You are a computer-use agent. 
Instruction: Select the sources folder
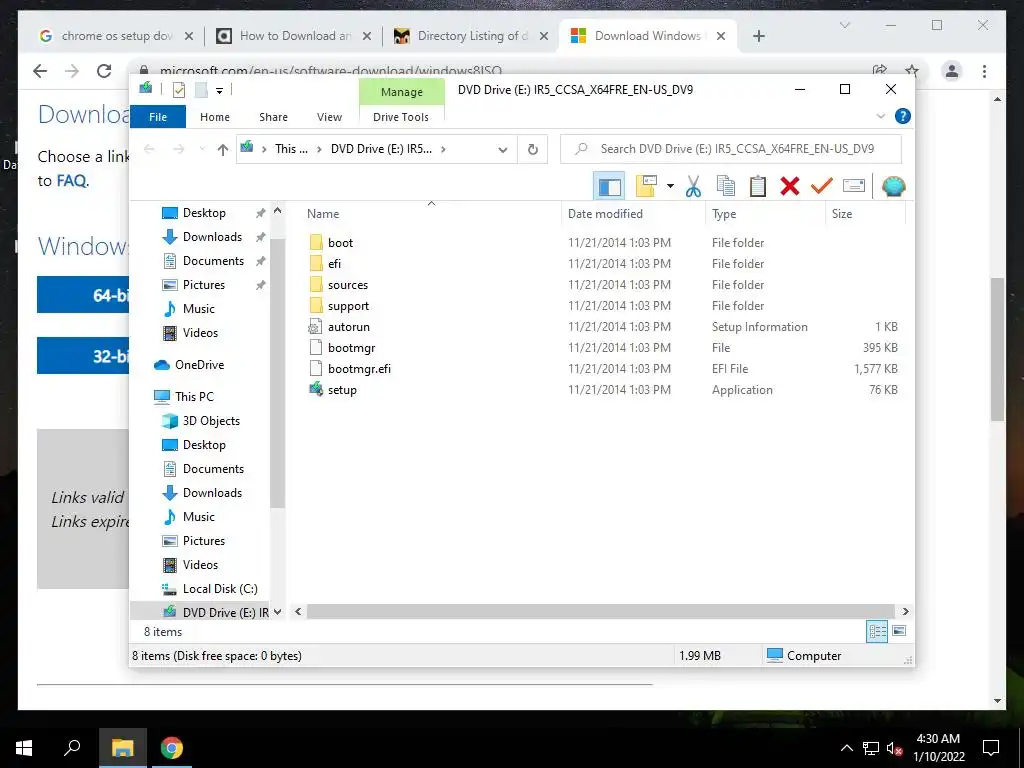point(347,285)
